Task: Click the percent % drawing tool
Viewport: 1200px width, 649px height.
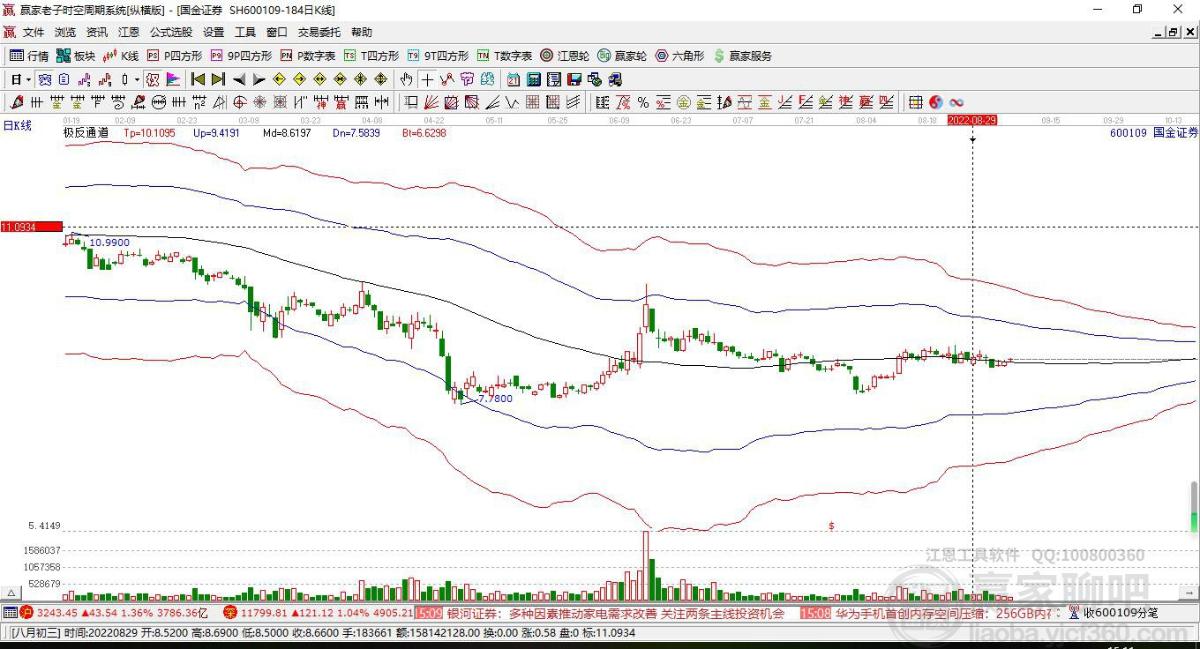Action: [643, 102]
